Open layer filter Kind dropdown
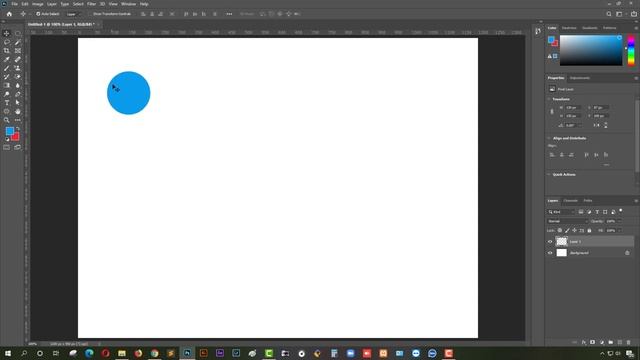This screenshot has width=640, height=360. (561, 212)
